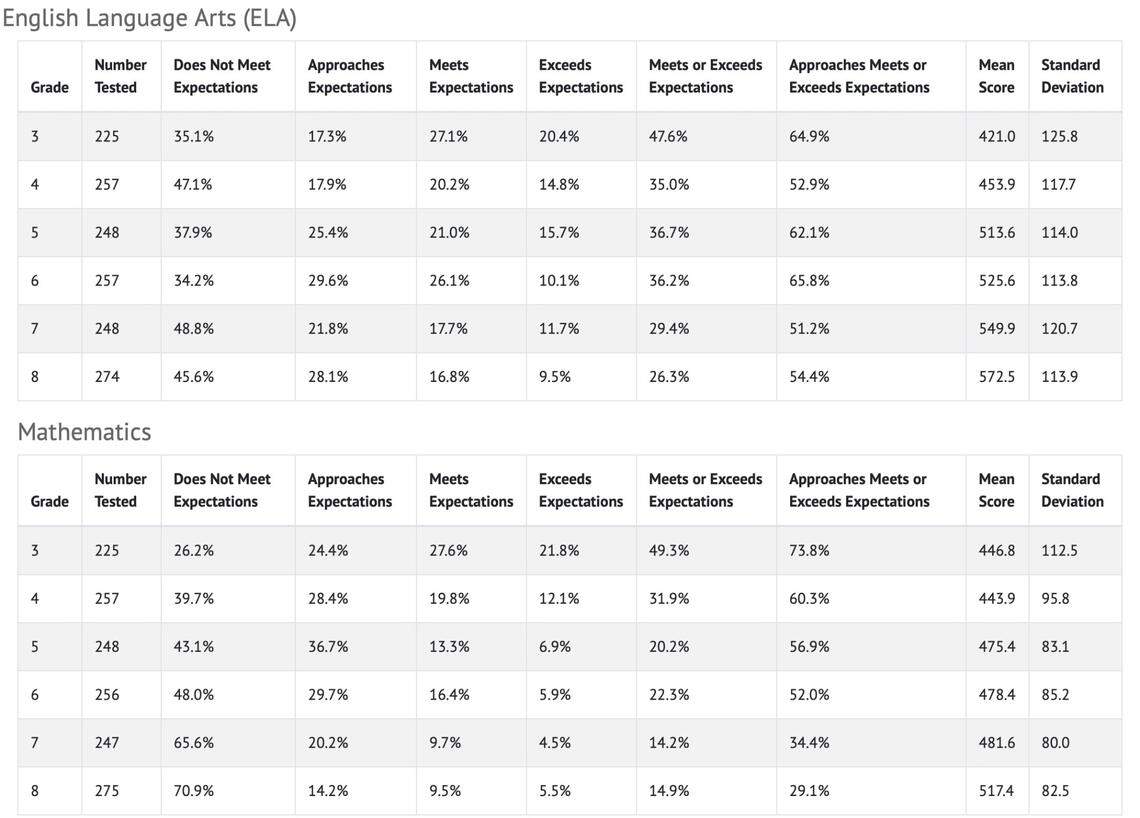Click Mathematics grade 6 number tested 256
The image size is (1140, 818).
coord(107,694)
